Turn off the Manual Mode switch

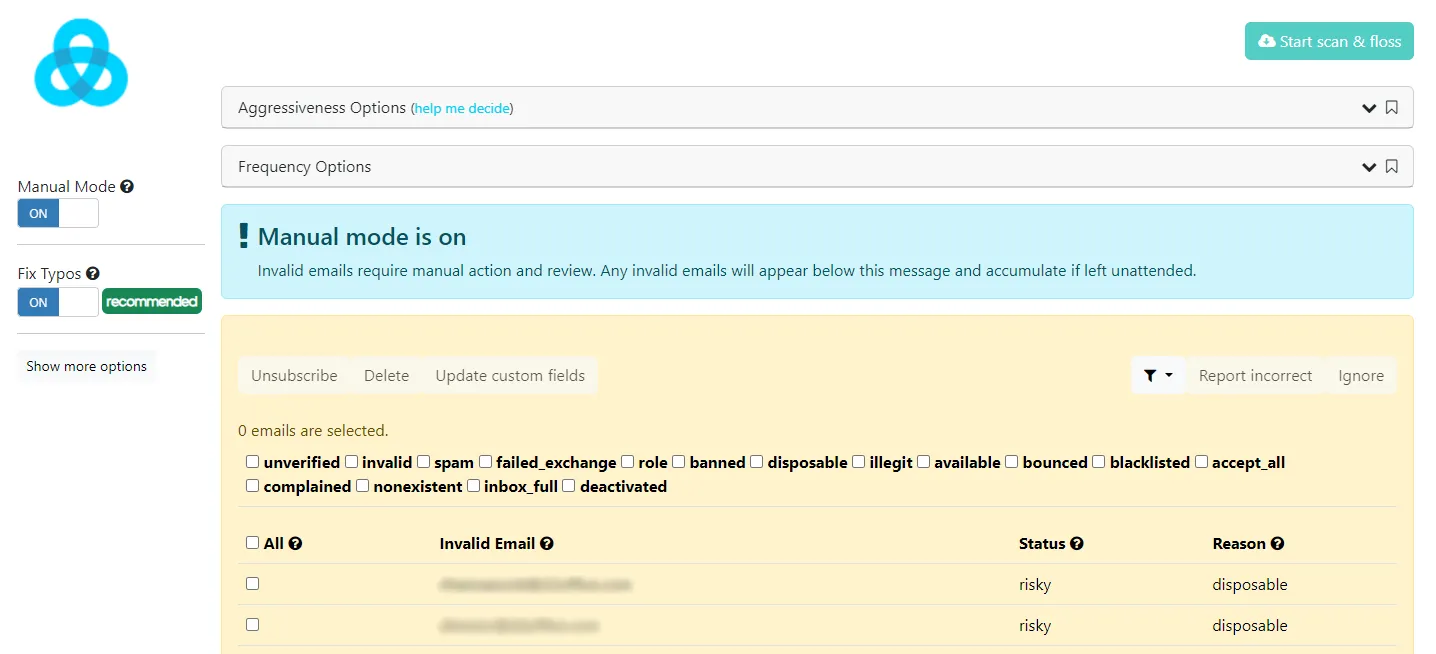pyautogui.click(x=58, y=214)
